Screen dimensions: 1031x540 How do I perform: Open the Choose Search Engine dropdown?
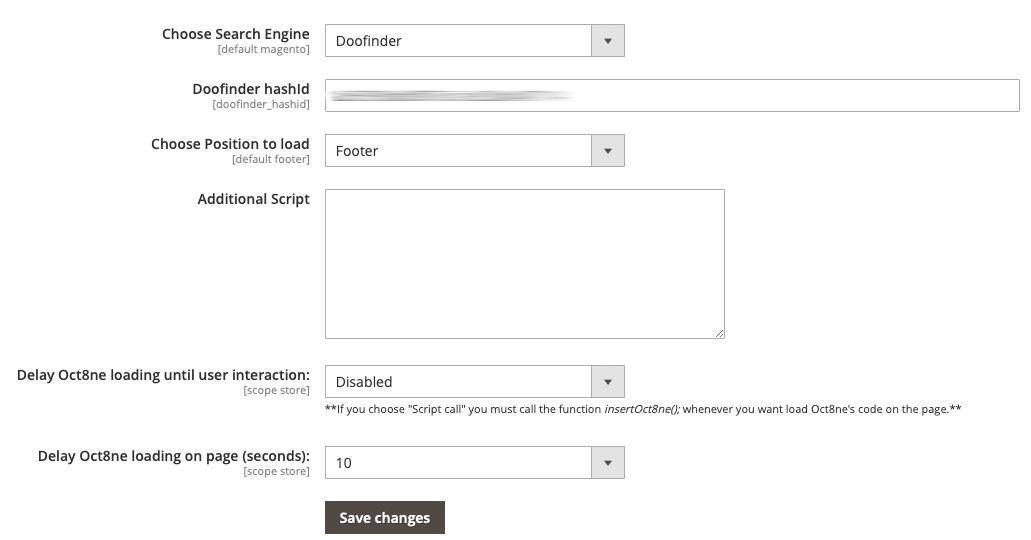(x=458, y=41)
